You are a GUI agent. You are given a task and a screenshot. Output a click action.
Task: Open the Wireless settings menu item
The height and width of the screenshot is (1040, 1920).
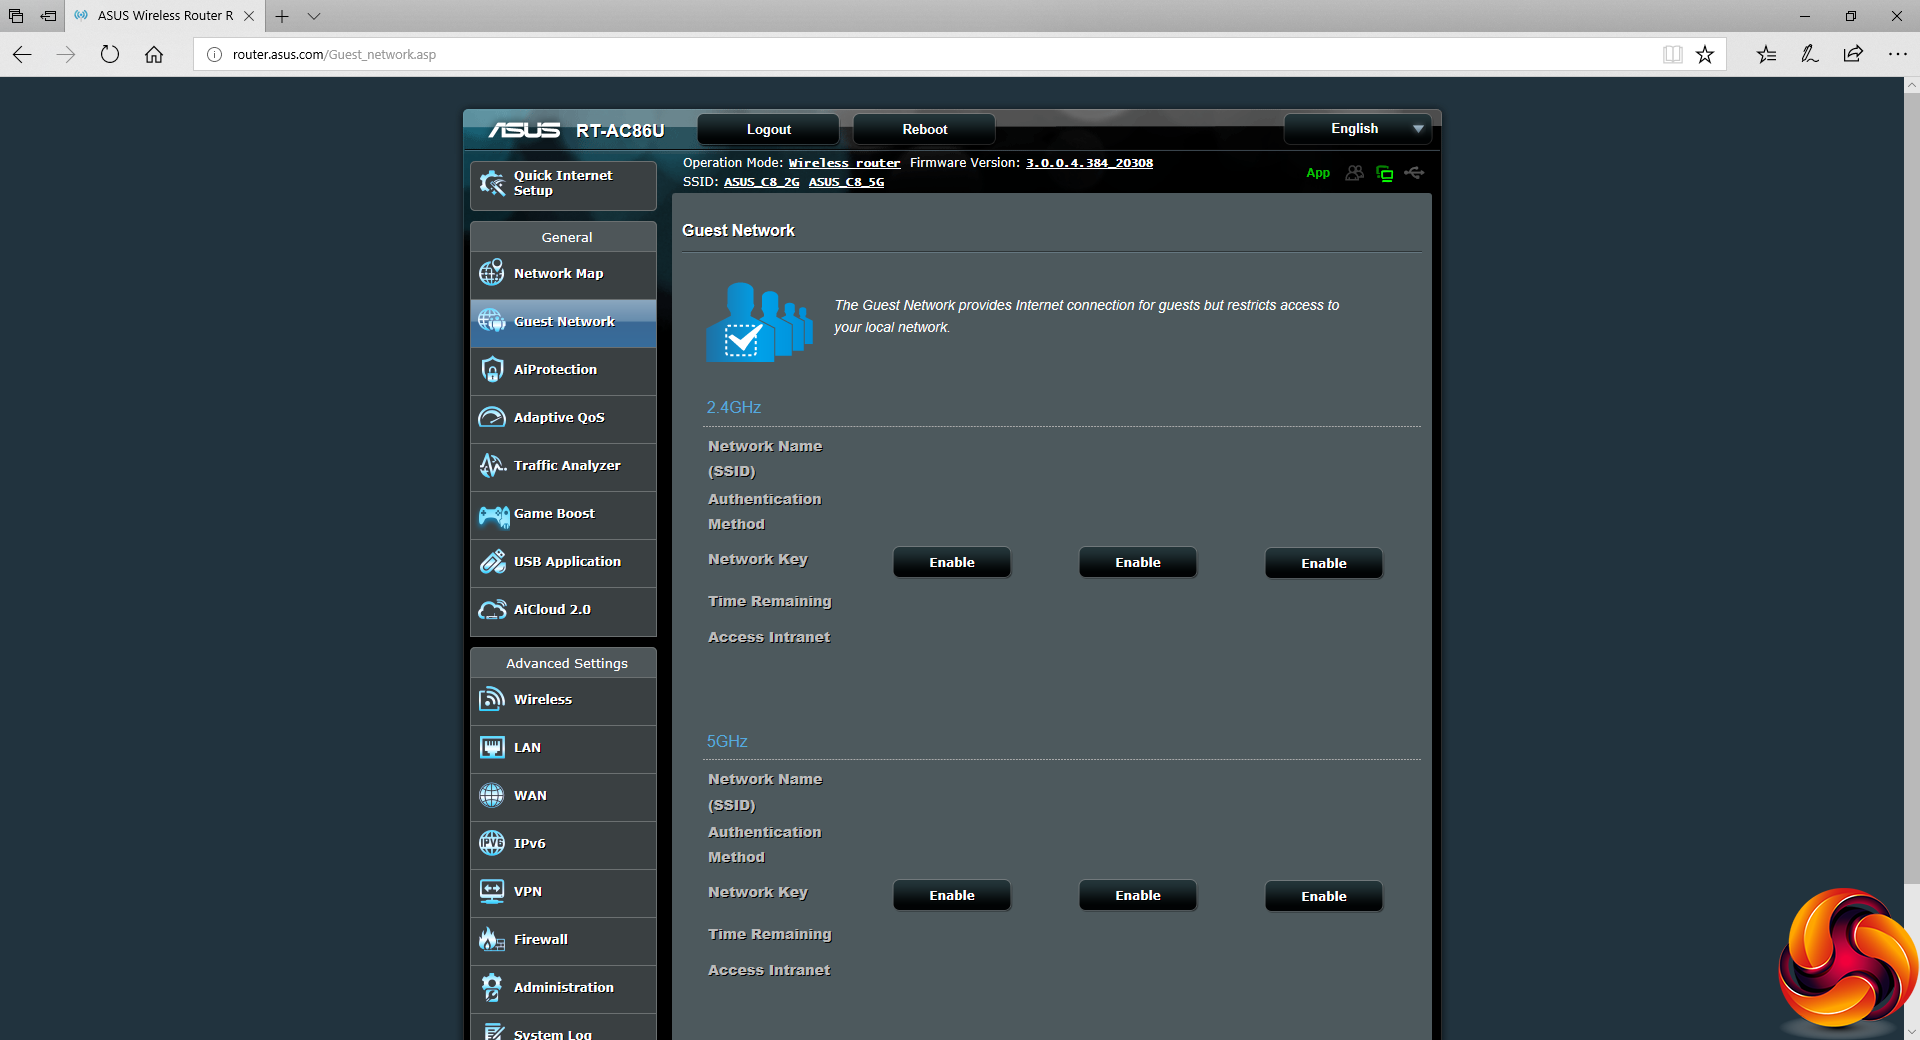click(543, 700)
